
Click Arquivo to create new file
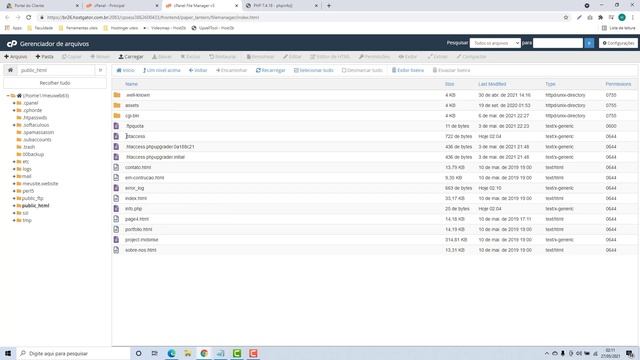[16, 56]
